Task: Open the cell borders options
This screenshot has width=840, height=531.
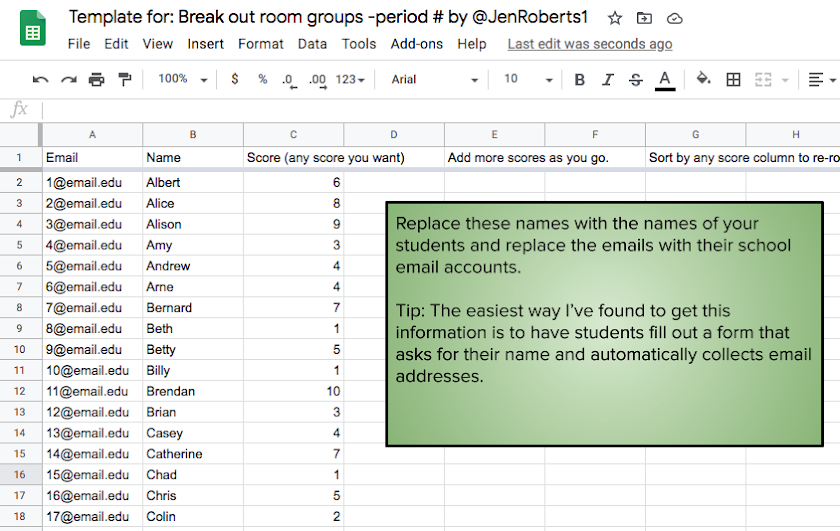Action: coord(733,80)
